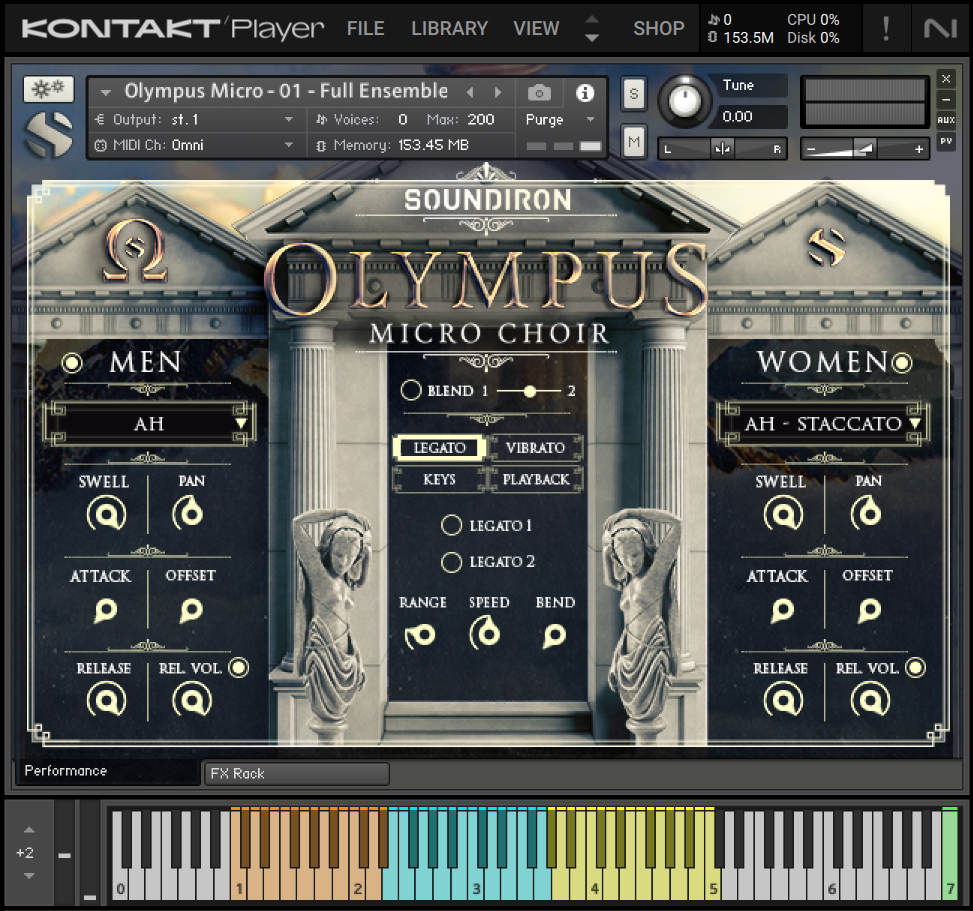This screenshot has height=911, width=973.
Task: Select the LEGATO panel button
Action: 439,448
